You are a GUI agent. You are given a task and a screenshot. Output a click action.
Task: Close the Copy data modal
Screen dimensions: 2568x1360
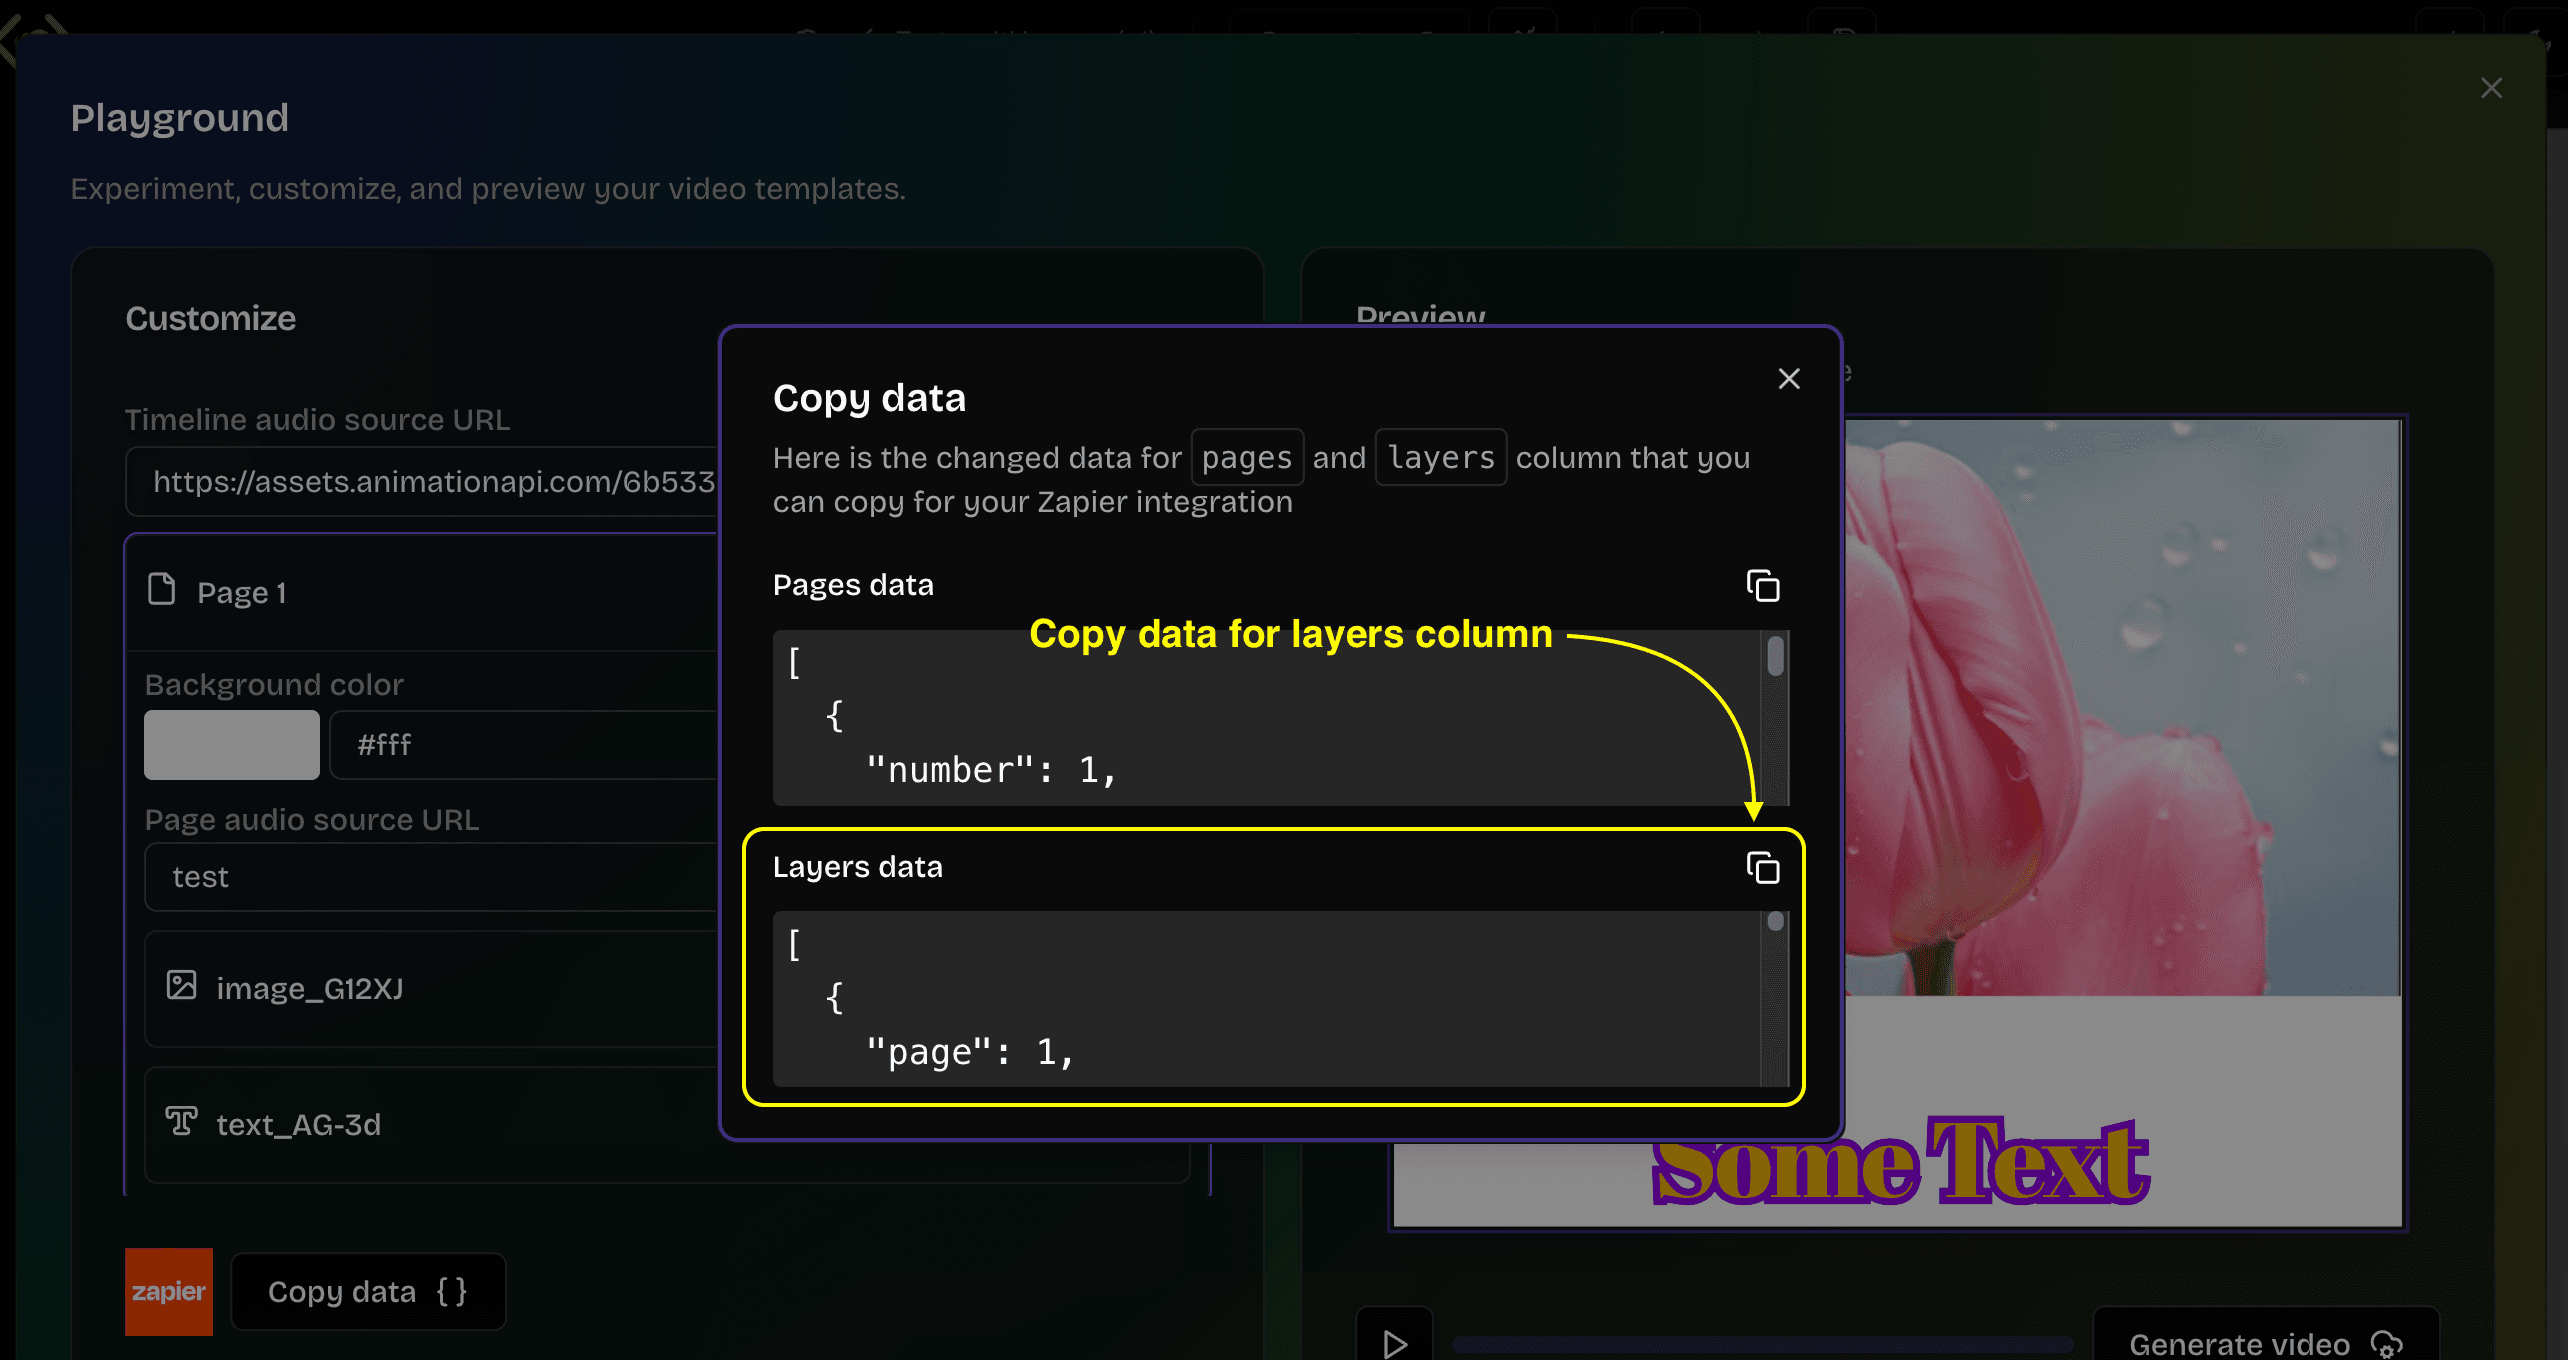[x=1788, y=378]
